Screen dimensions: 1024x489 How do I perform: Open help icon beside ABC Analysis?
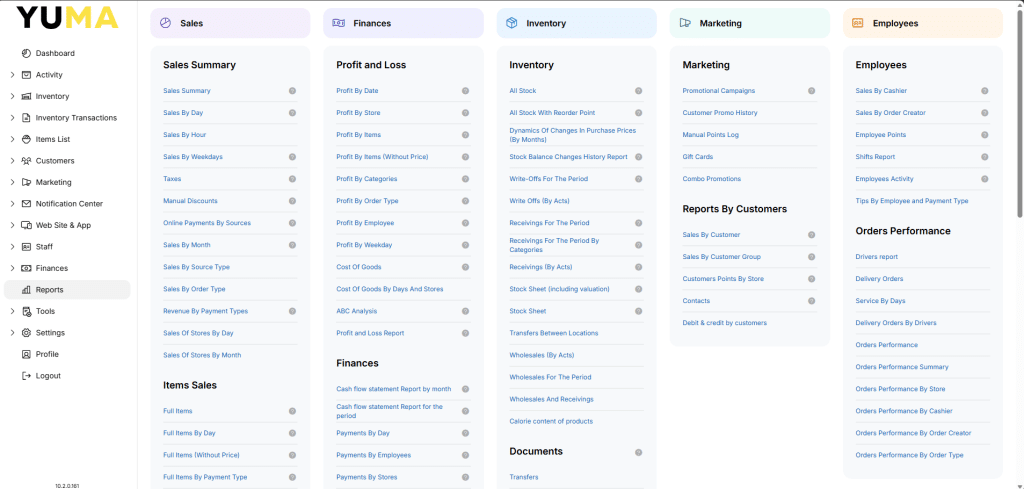(466, 311)
